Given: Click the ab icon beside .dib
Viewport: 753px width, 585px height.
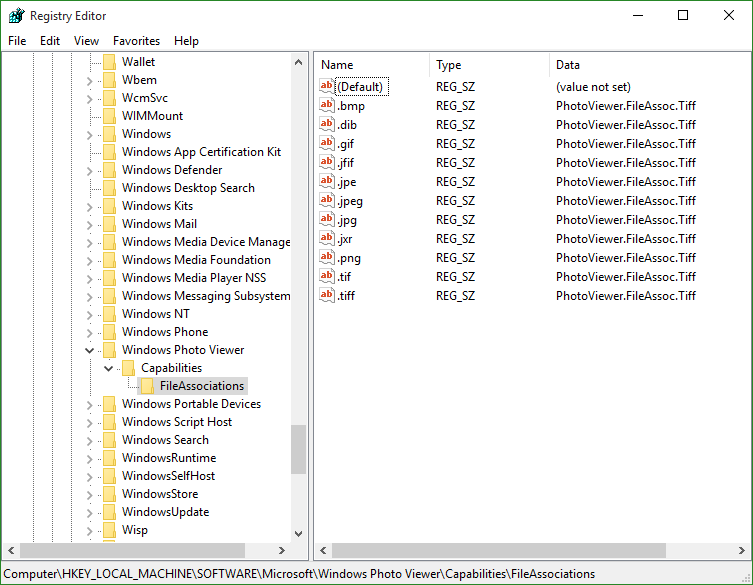Looking at the screenshot, I should coord(327,124).
